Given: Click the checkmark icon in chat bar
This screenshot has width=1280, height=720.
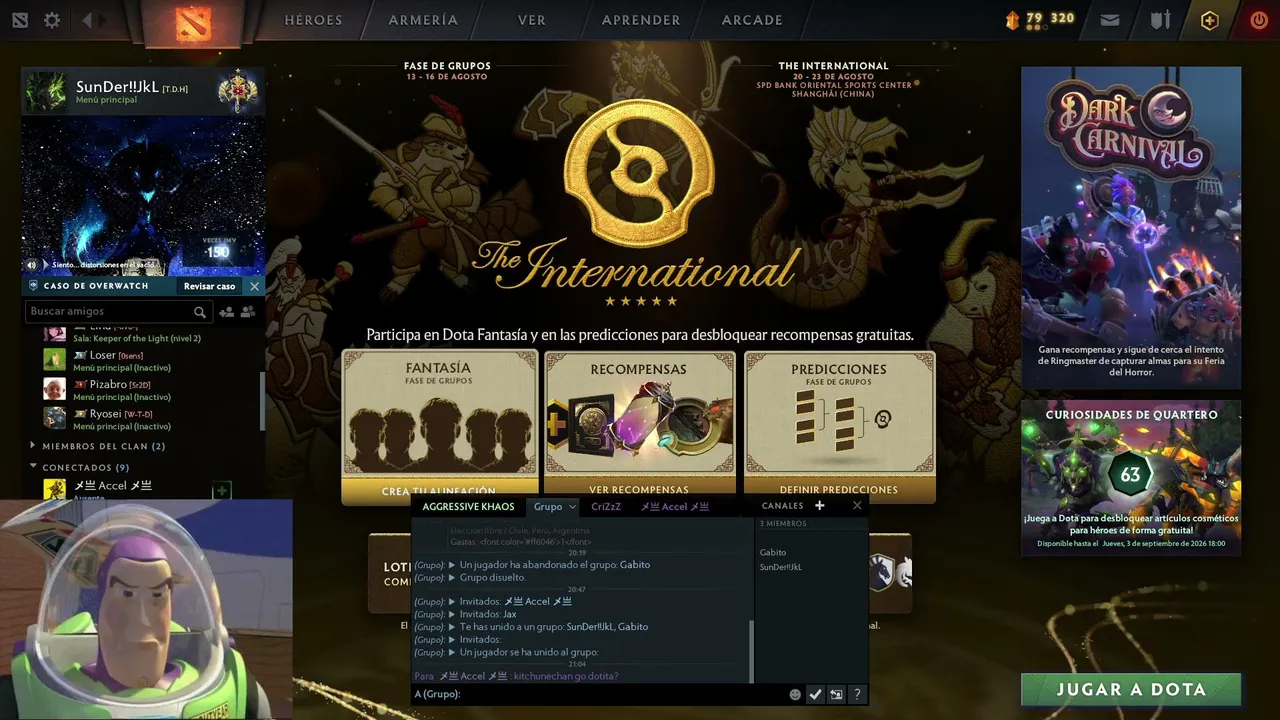Looking at the screenshot, I should coord(815,694).
